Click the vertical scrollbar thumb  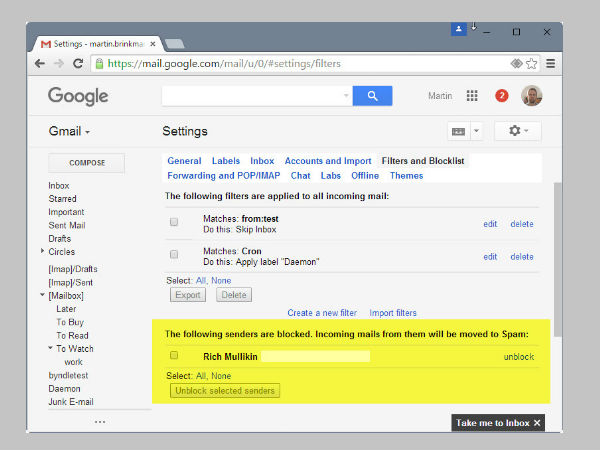(558, 259)
